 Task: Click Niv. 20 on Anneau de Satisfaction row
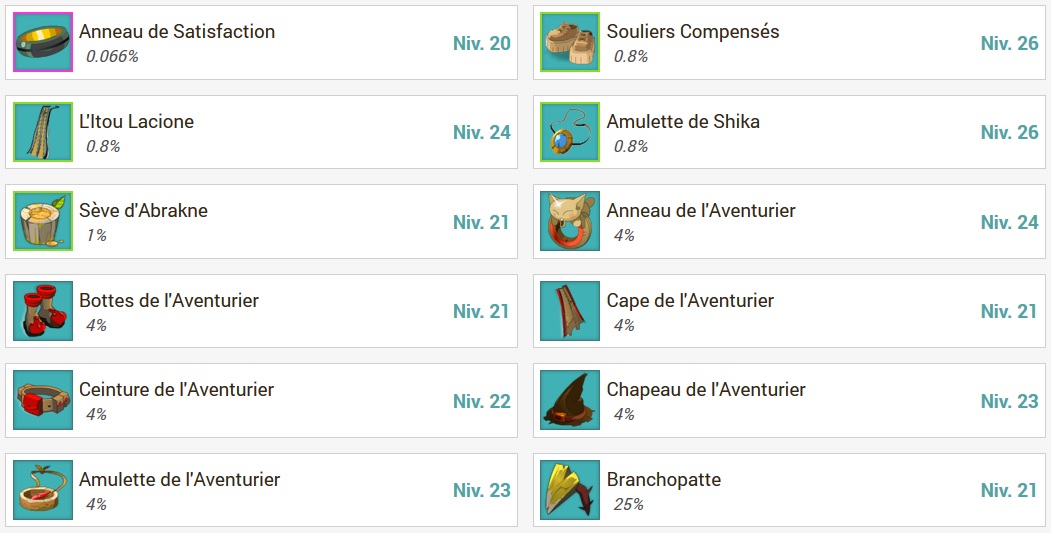pos(481,43)
